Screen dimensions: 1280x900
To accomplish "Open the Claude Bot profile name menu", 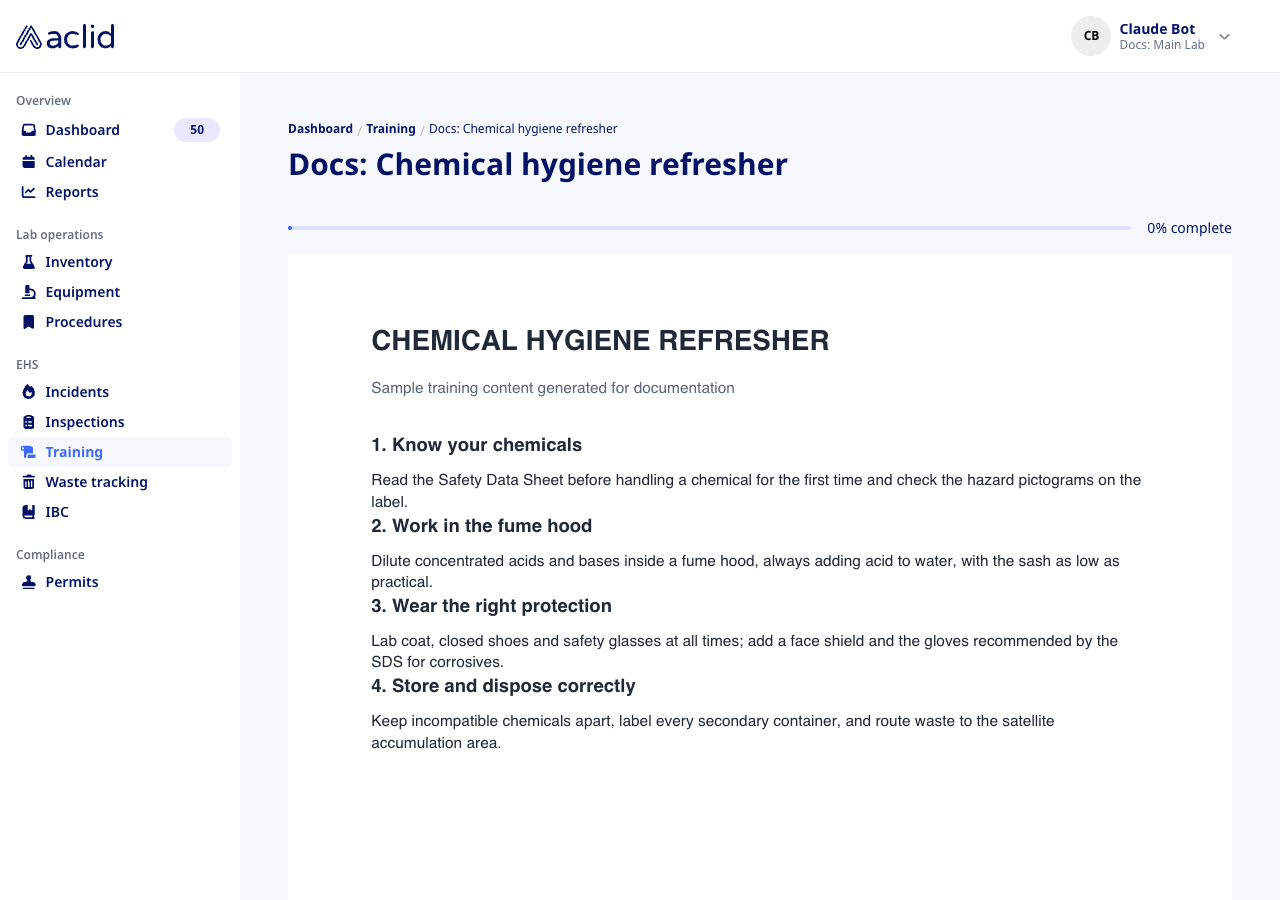I will pyautogui.click(x=1157, y=29).
